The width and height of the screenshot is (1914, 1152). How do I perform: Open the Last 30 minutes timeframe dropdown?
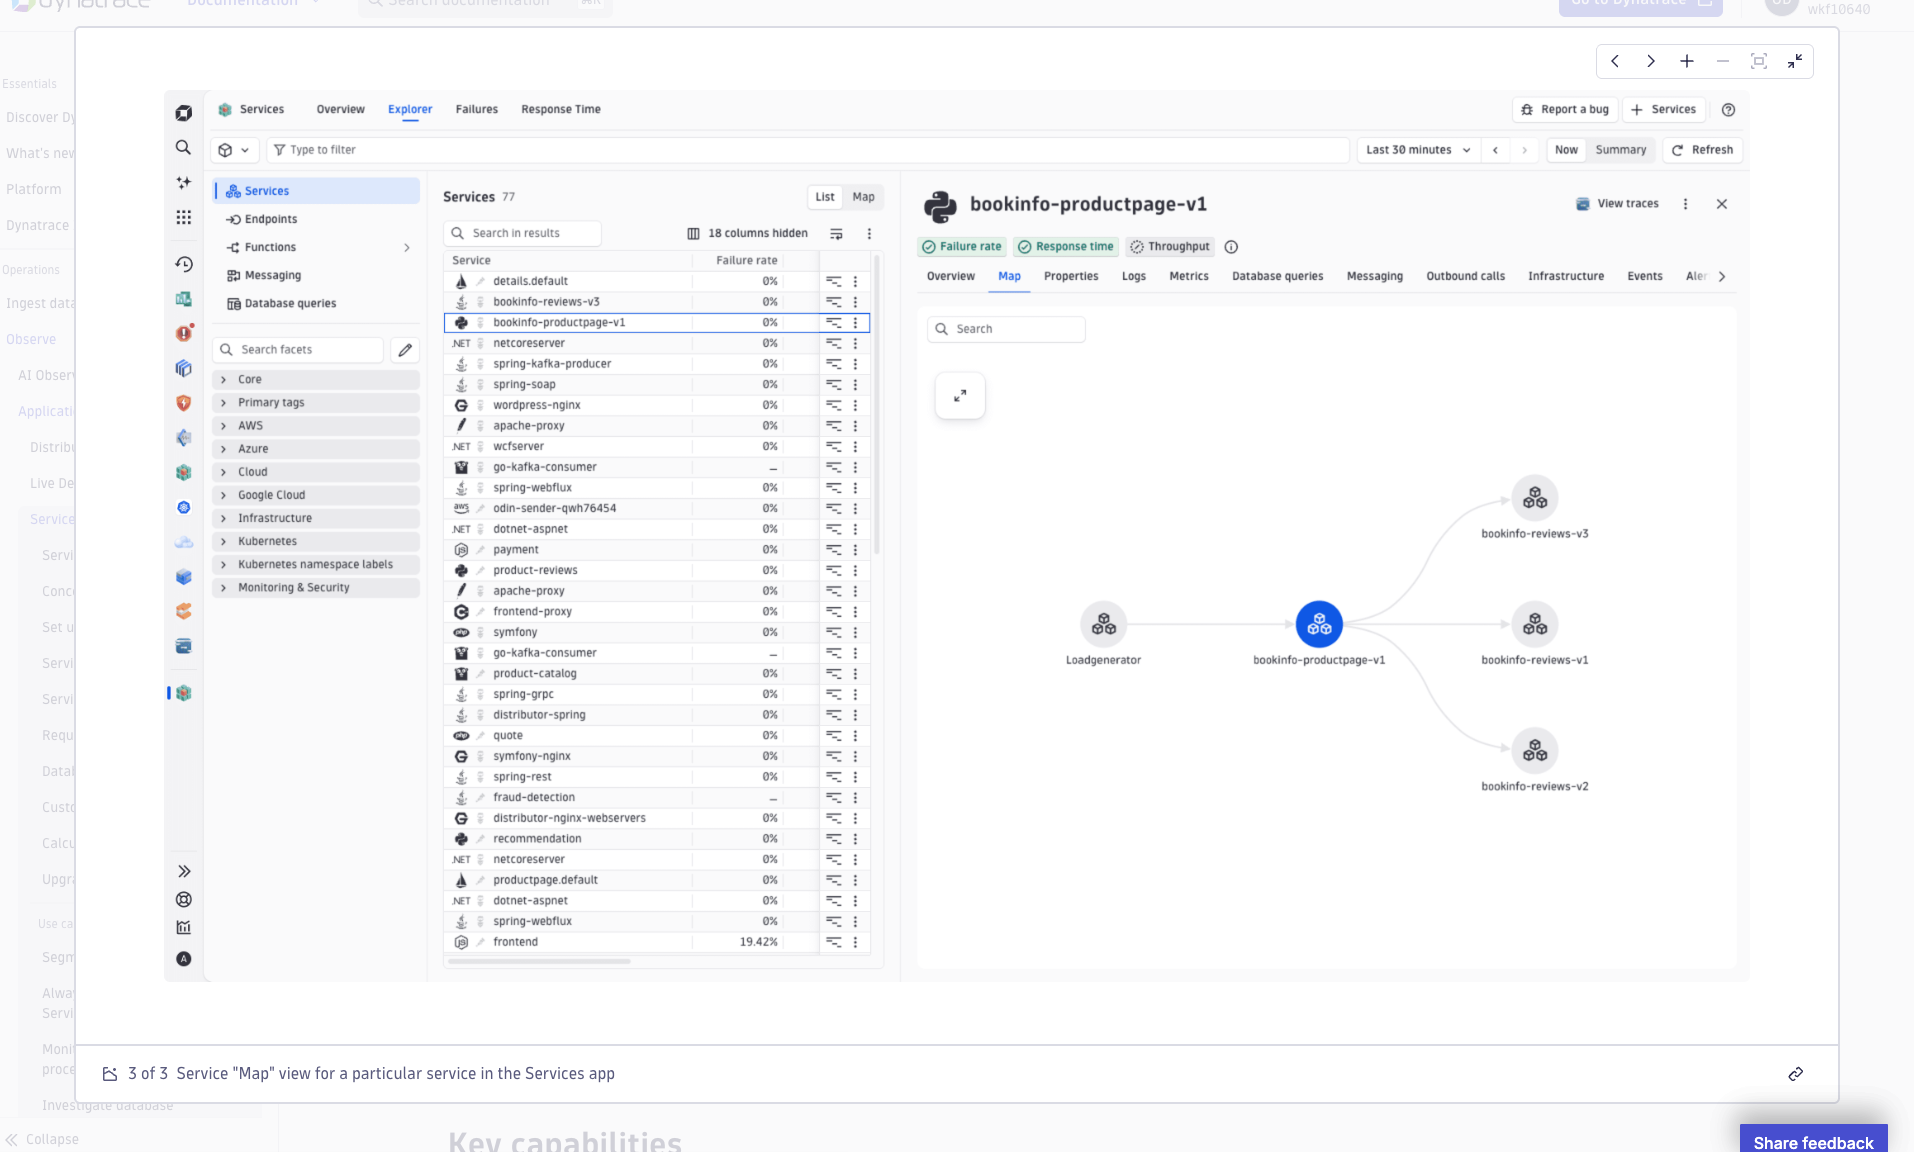point(1417,150)
